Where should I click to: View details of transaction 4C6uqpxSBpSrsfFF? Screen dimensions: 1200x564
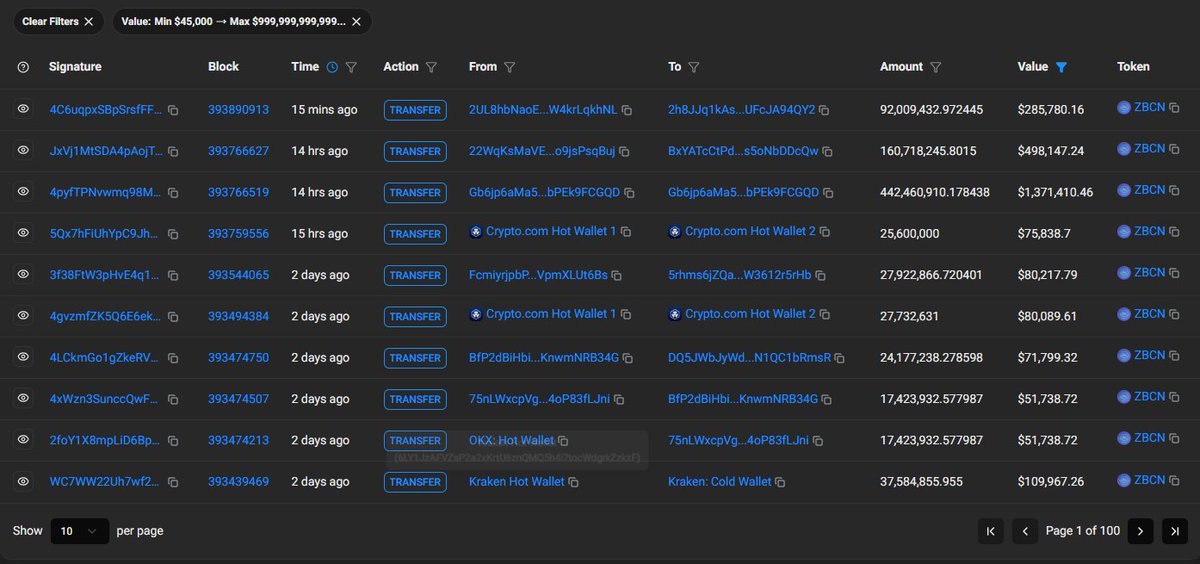(x=23, y=109)
